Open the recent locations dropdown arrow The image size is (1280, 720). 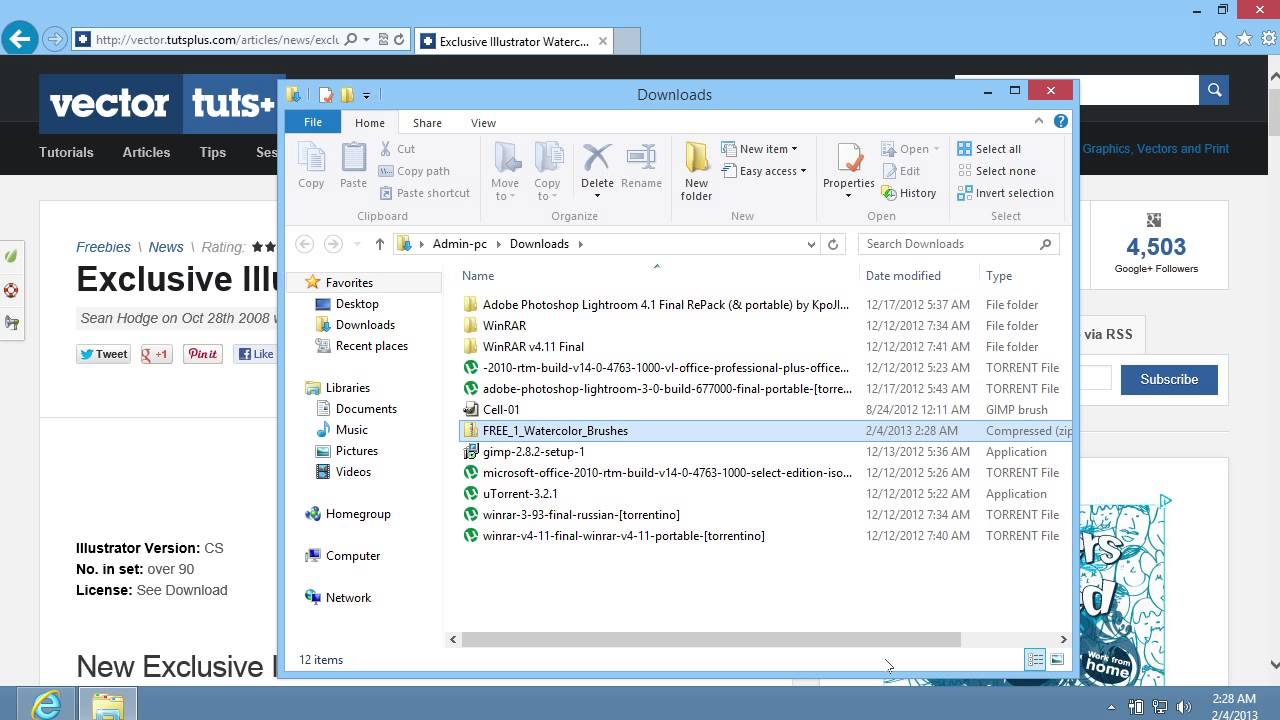point(358,244)
